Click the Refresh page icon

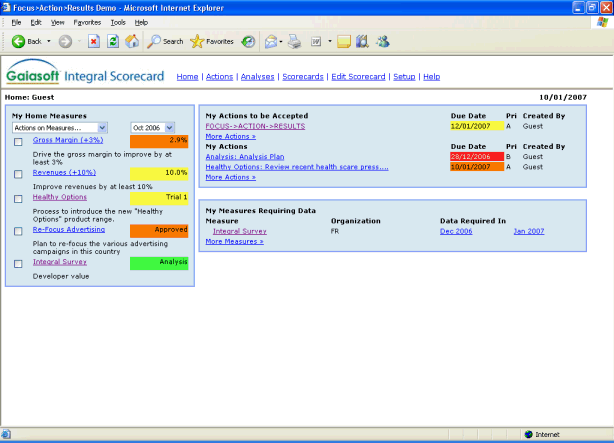[113, 42]
